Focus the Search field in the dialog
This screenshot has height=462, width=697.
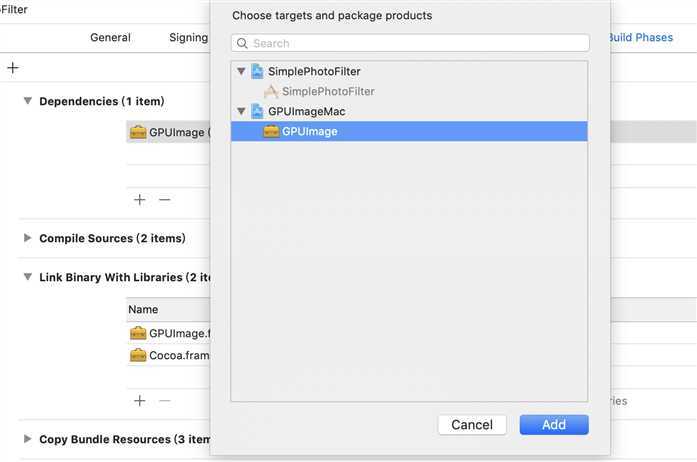(410, 43)
